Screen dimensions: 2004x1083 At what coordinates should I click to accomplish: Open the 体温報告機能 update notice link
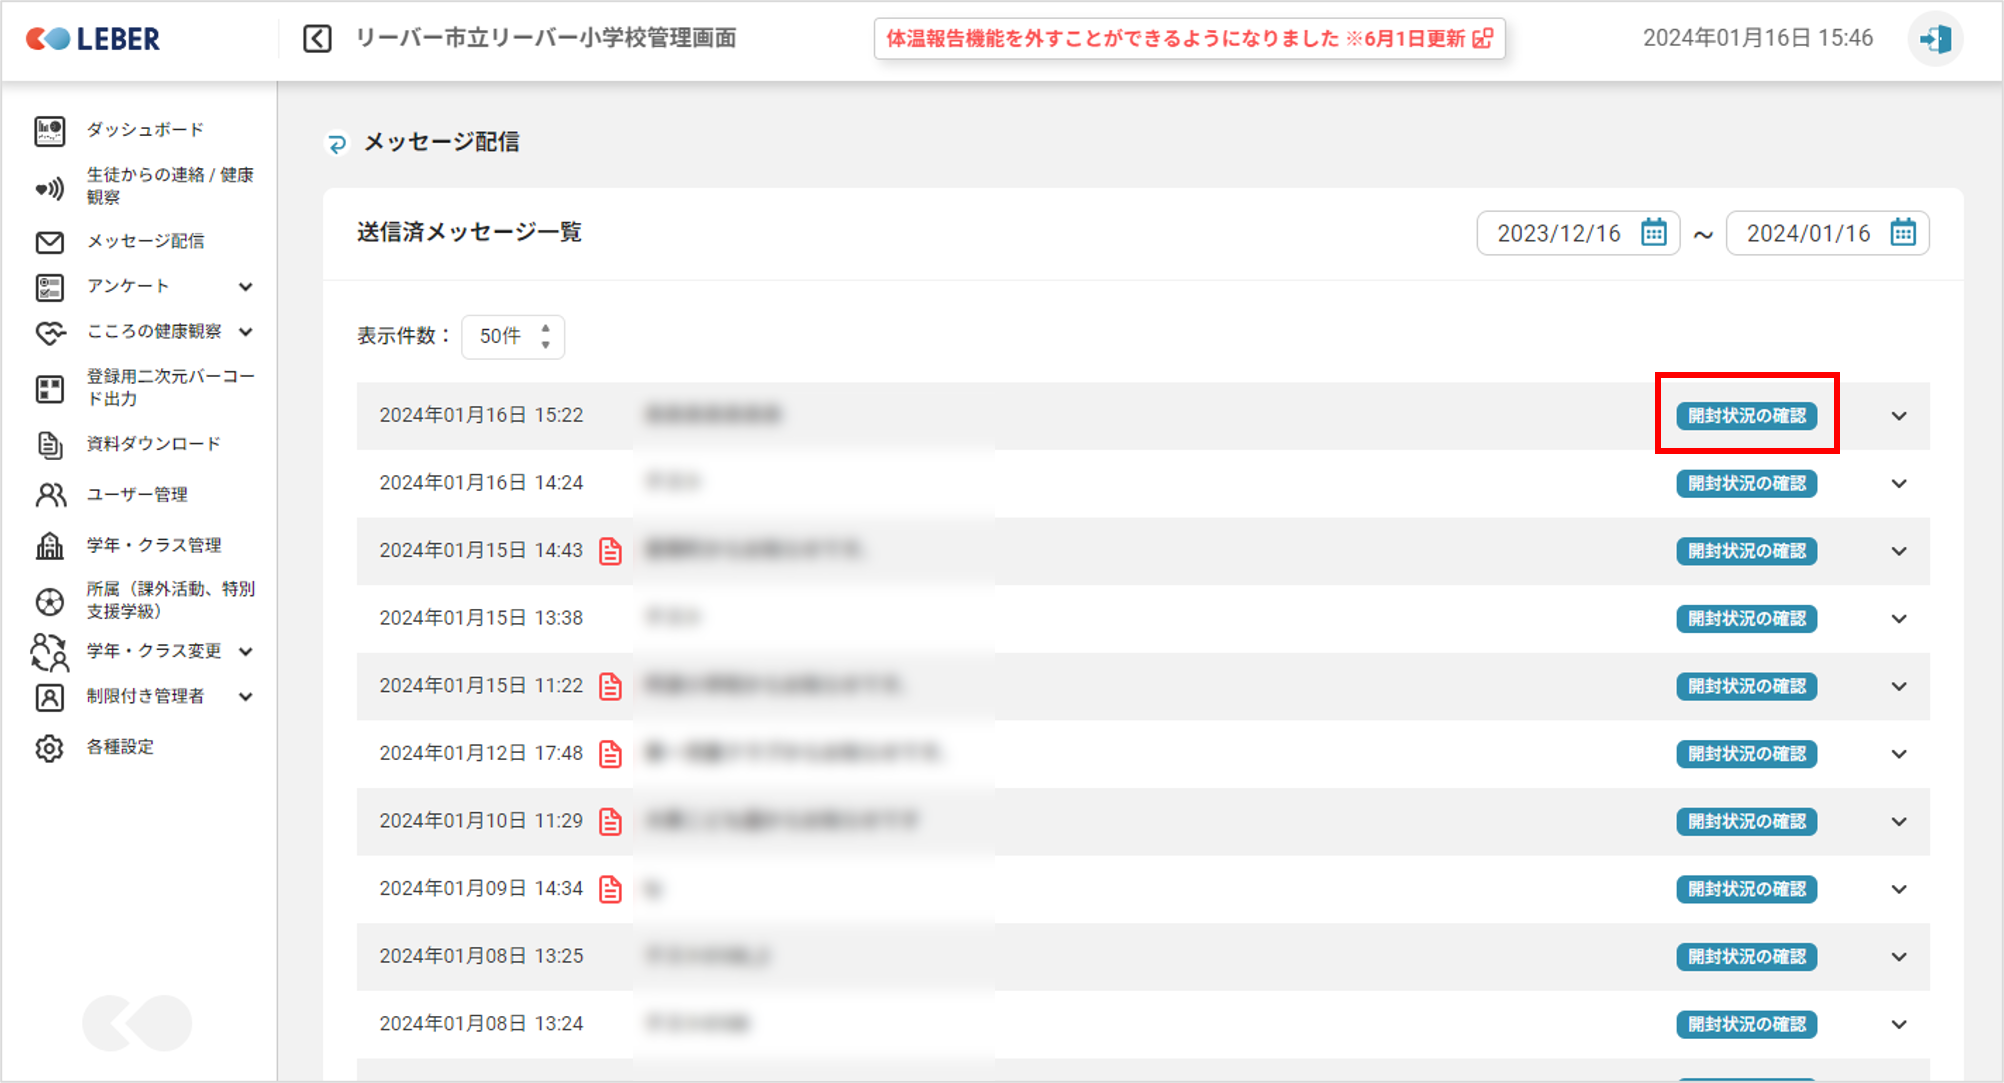click(x=1189, y=39)
